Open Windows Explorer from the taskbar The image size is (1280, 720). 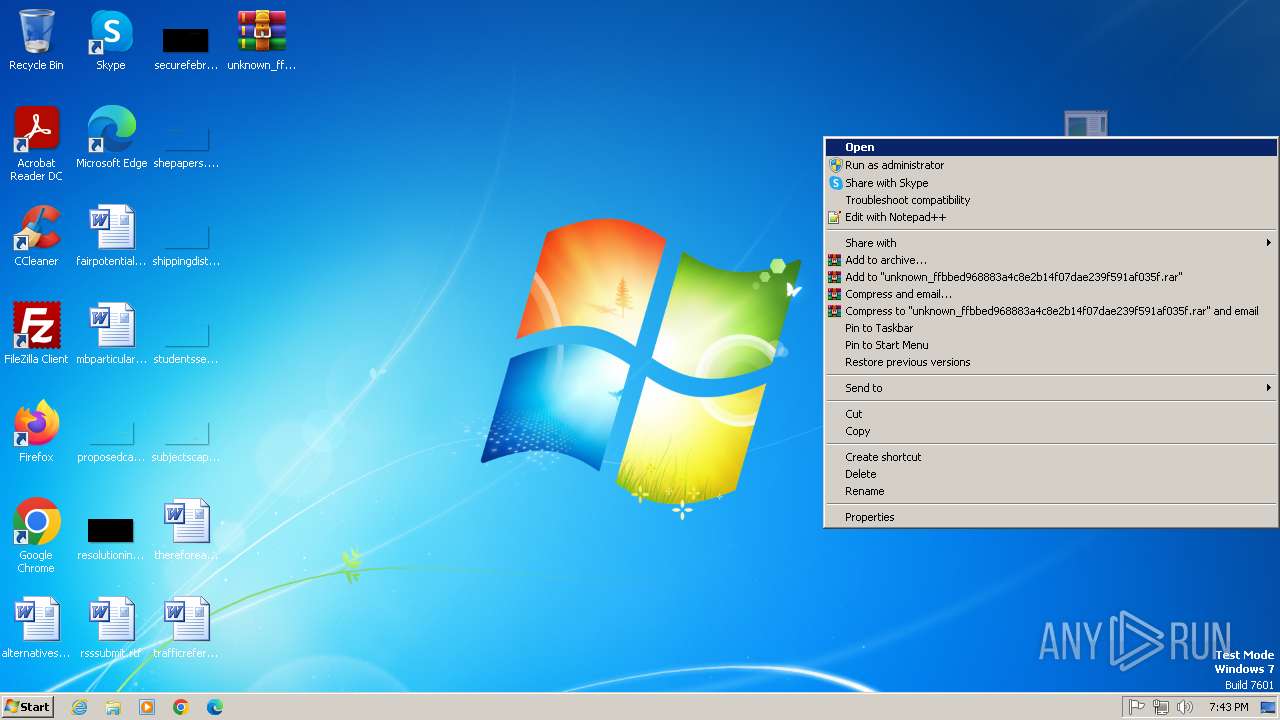pyautogui.click(x=113, y=707)
